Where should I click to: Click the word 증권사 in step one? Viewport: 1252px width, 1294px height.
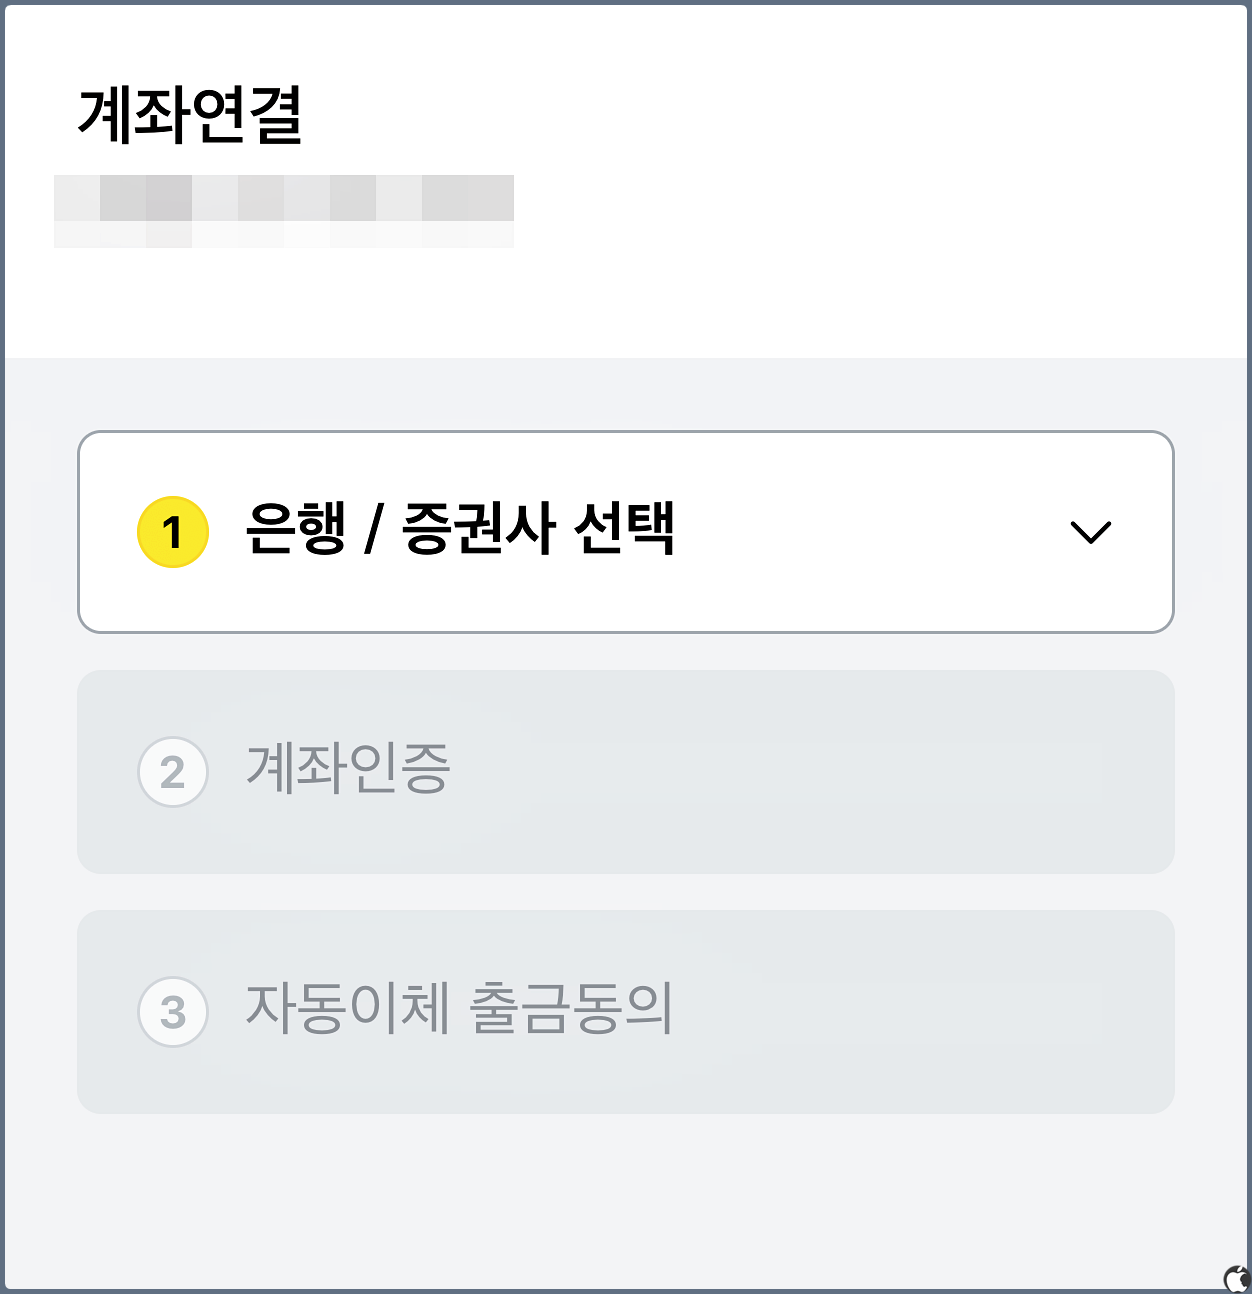(478, 527)
